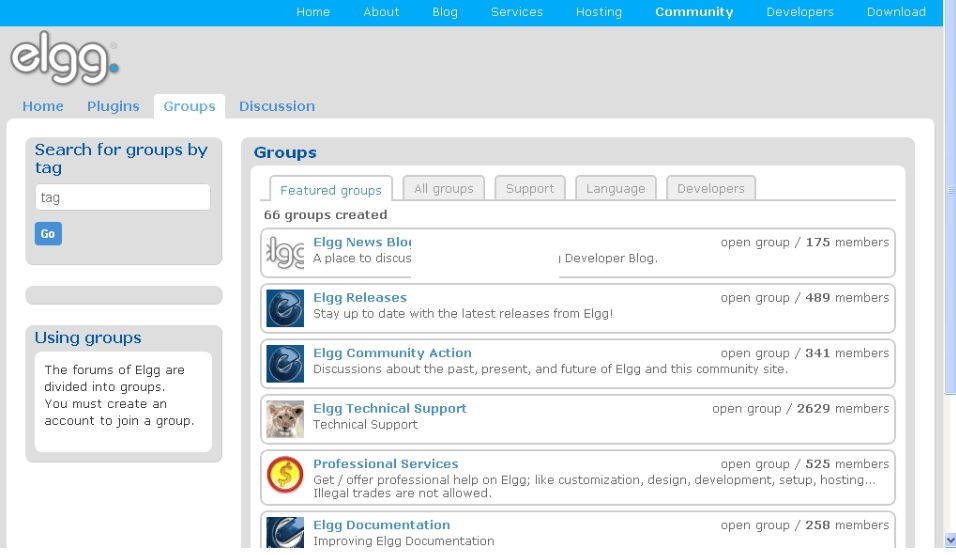Image resolution: width=956 pixels, height=555 pixels.
Task: Open Developers in top navigation bar
Action: click(800, 12)
